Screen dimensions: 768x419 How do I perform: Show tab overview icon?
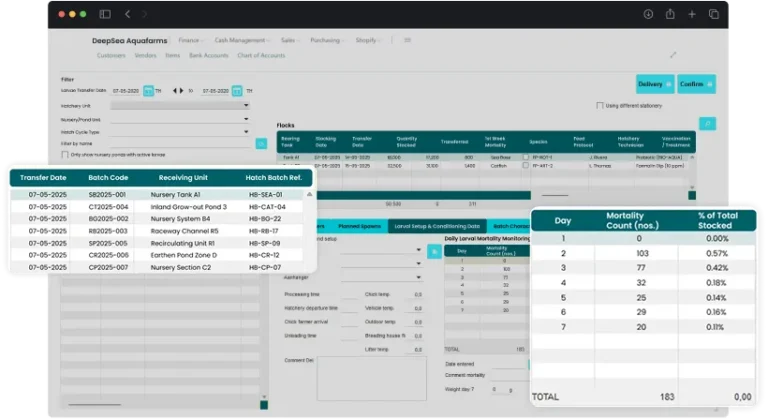click(x=714, y=14)
